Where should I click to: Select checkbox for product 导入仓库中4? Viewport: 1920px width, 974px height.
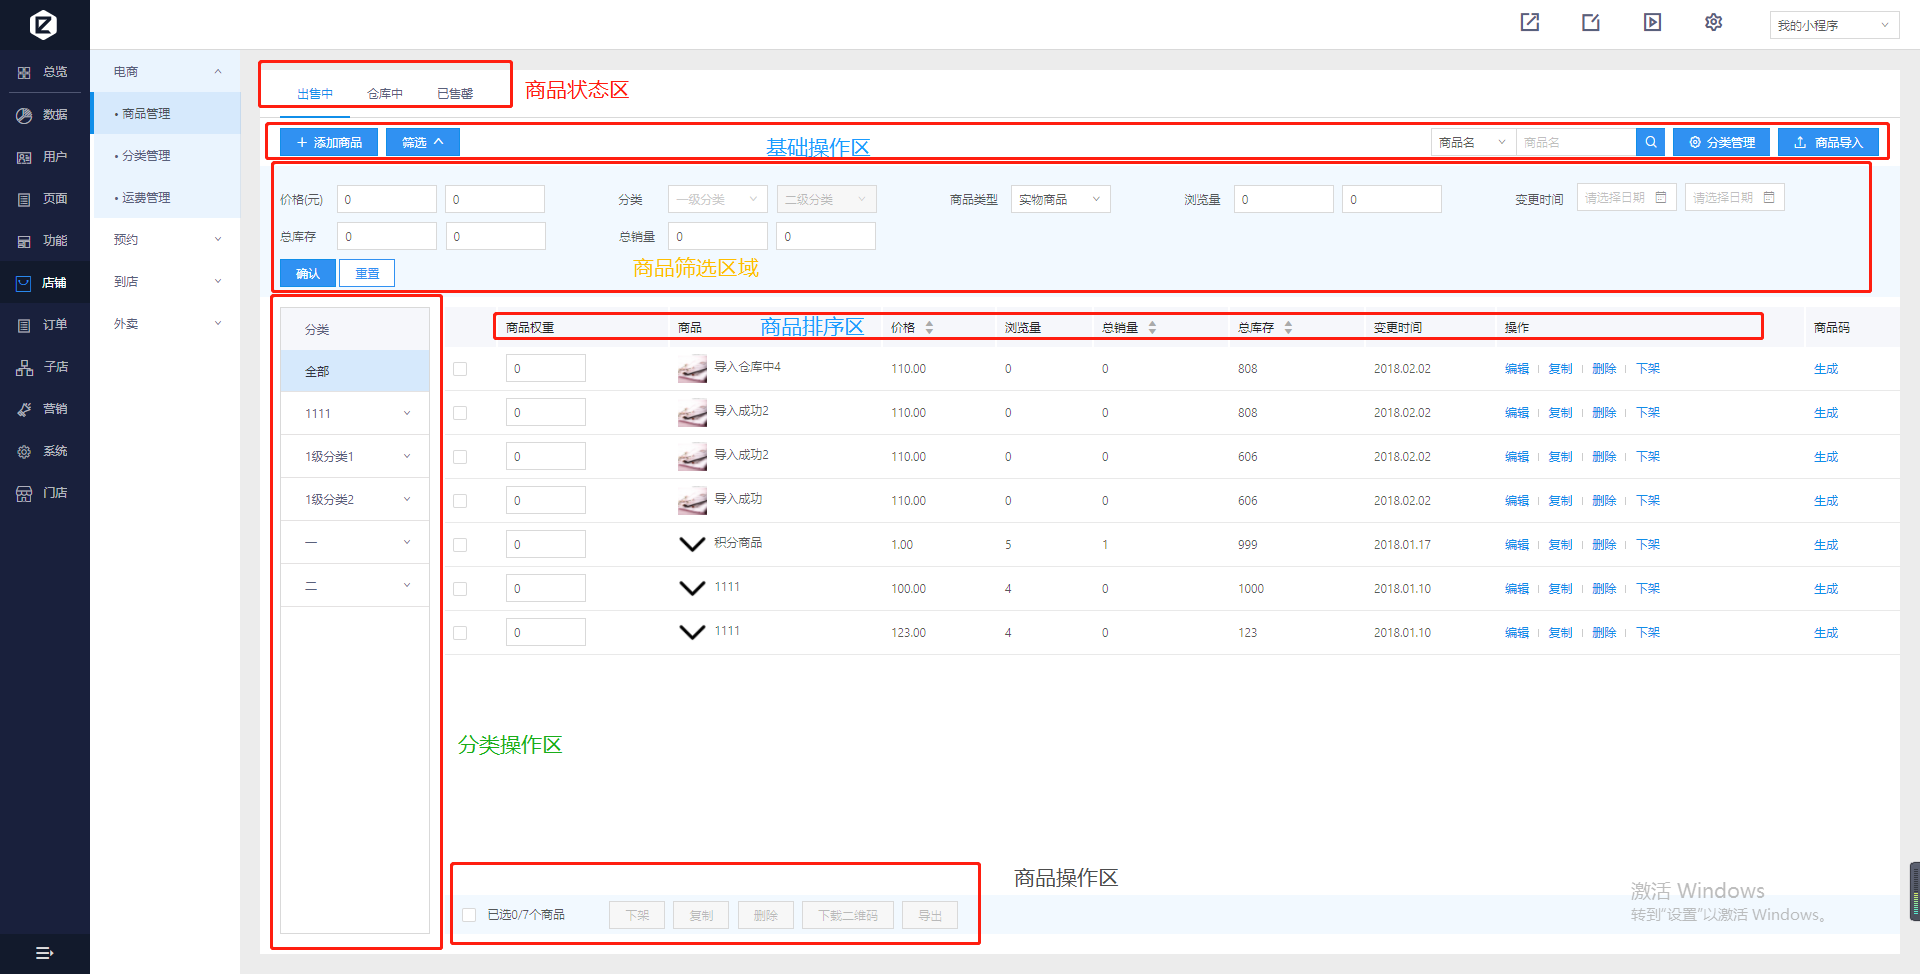[460, 369]
